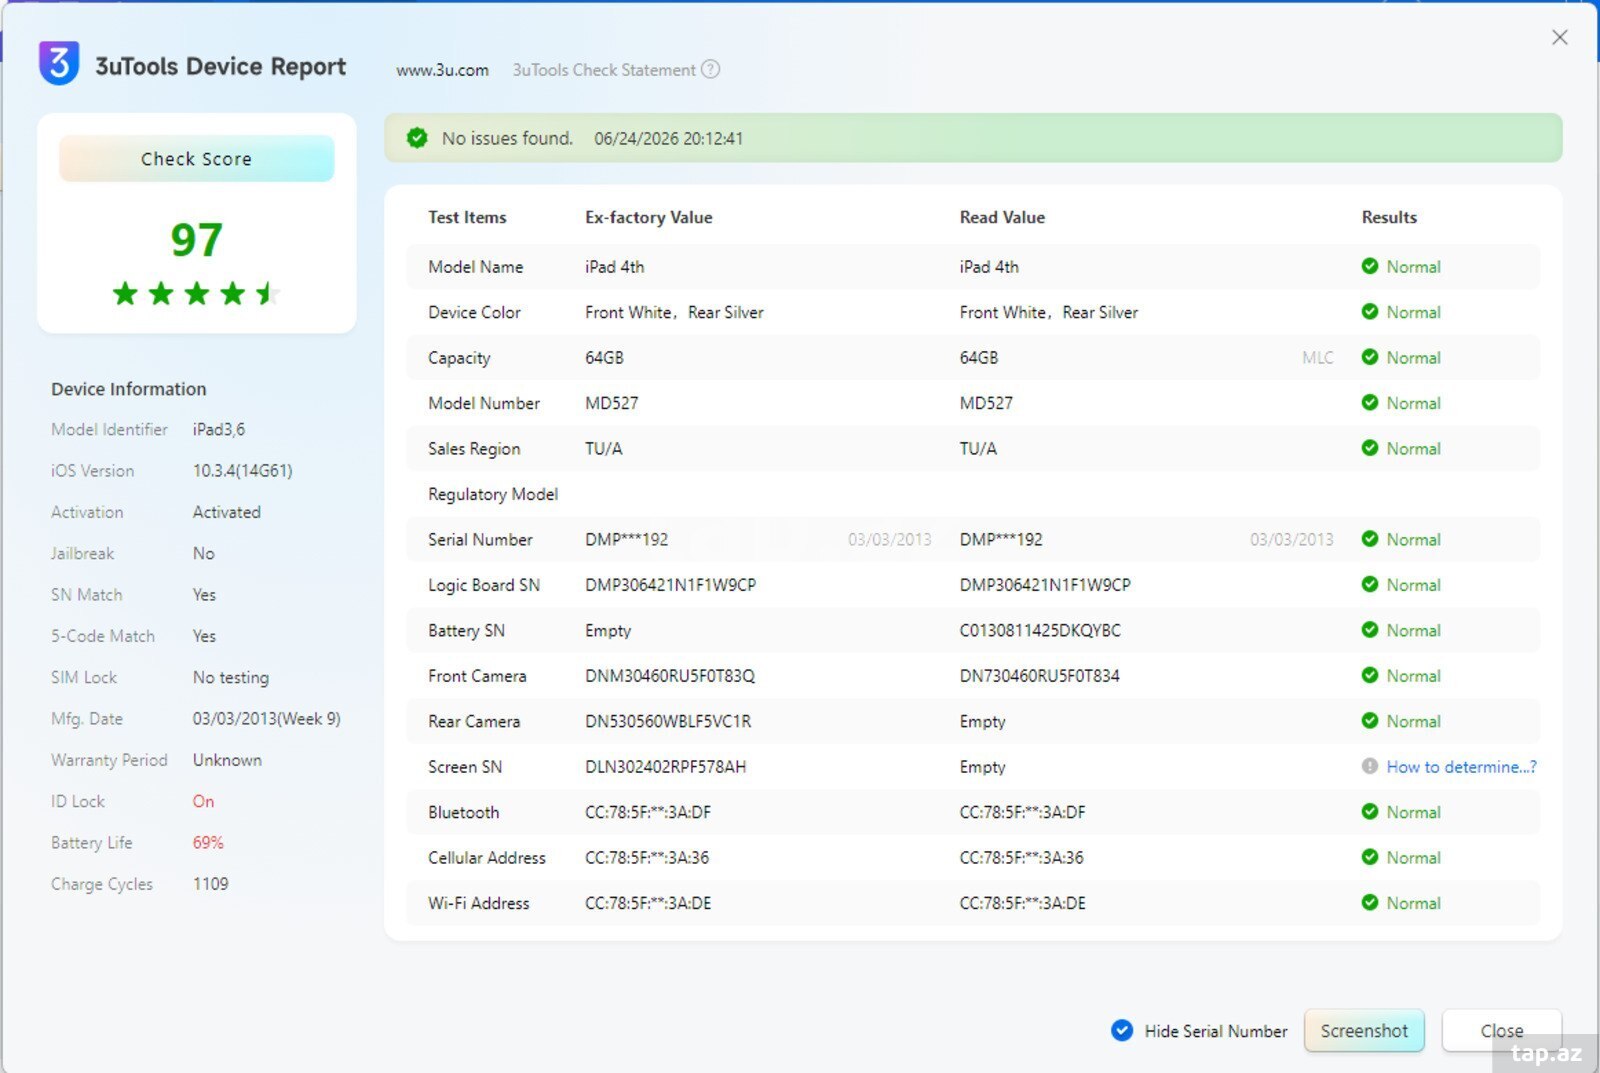The width and height of the screenshot is (1600, 1073).
Task: Click the Screen SN info icon
Action: (x=1370, y=766)
